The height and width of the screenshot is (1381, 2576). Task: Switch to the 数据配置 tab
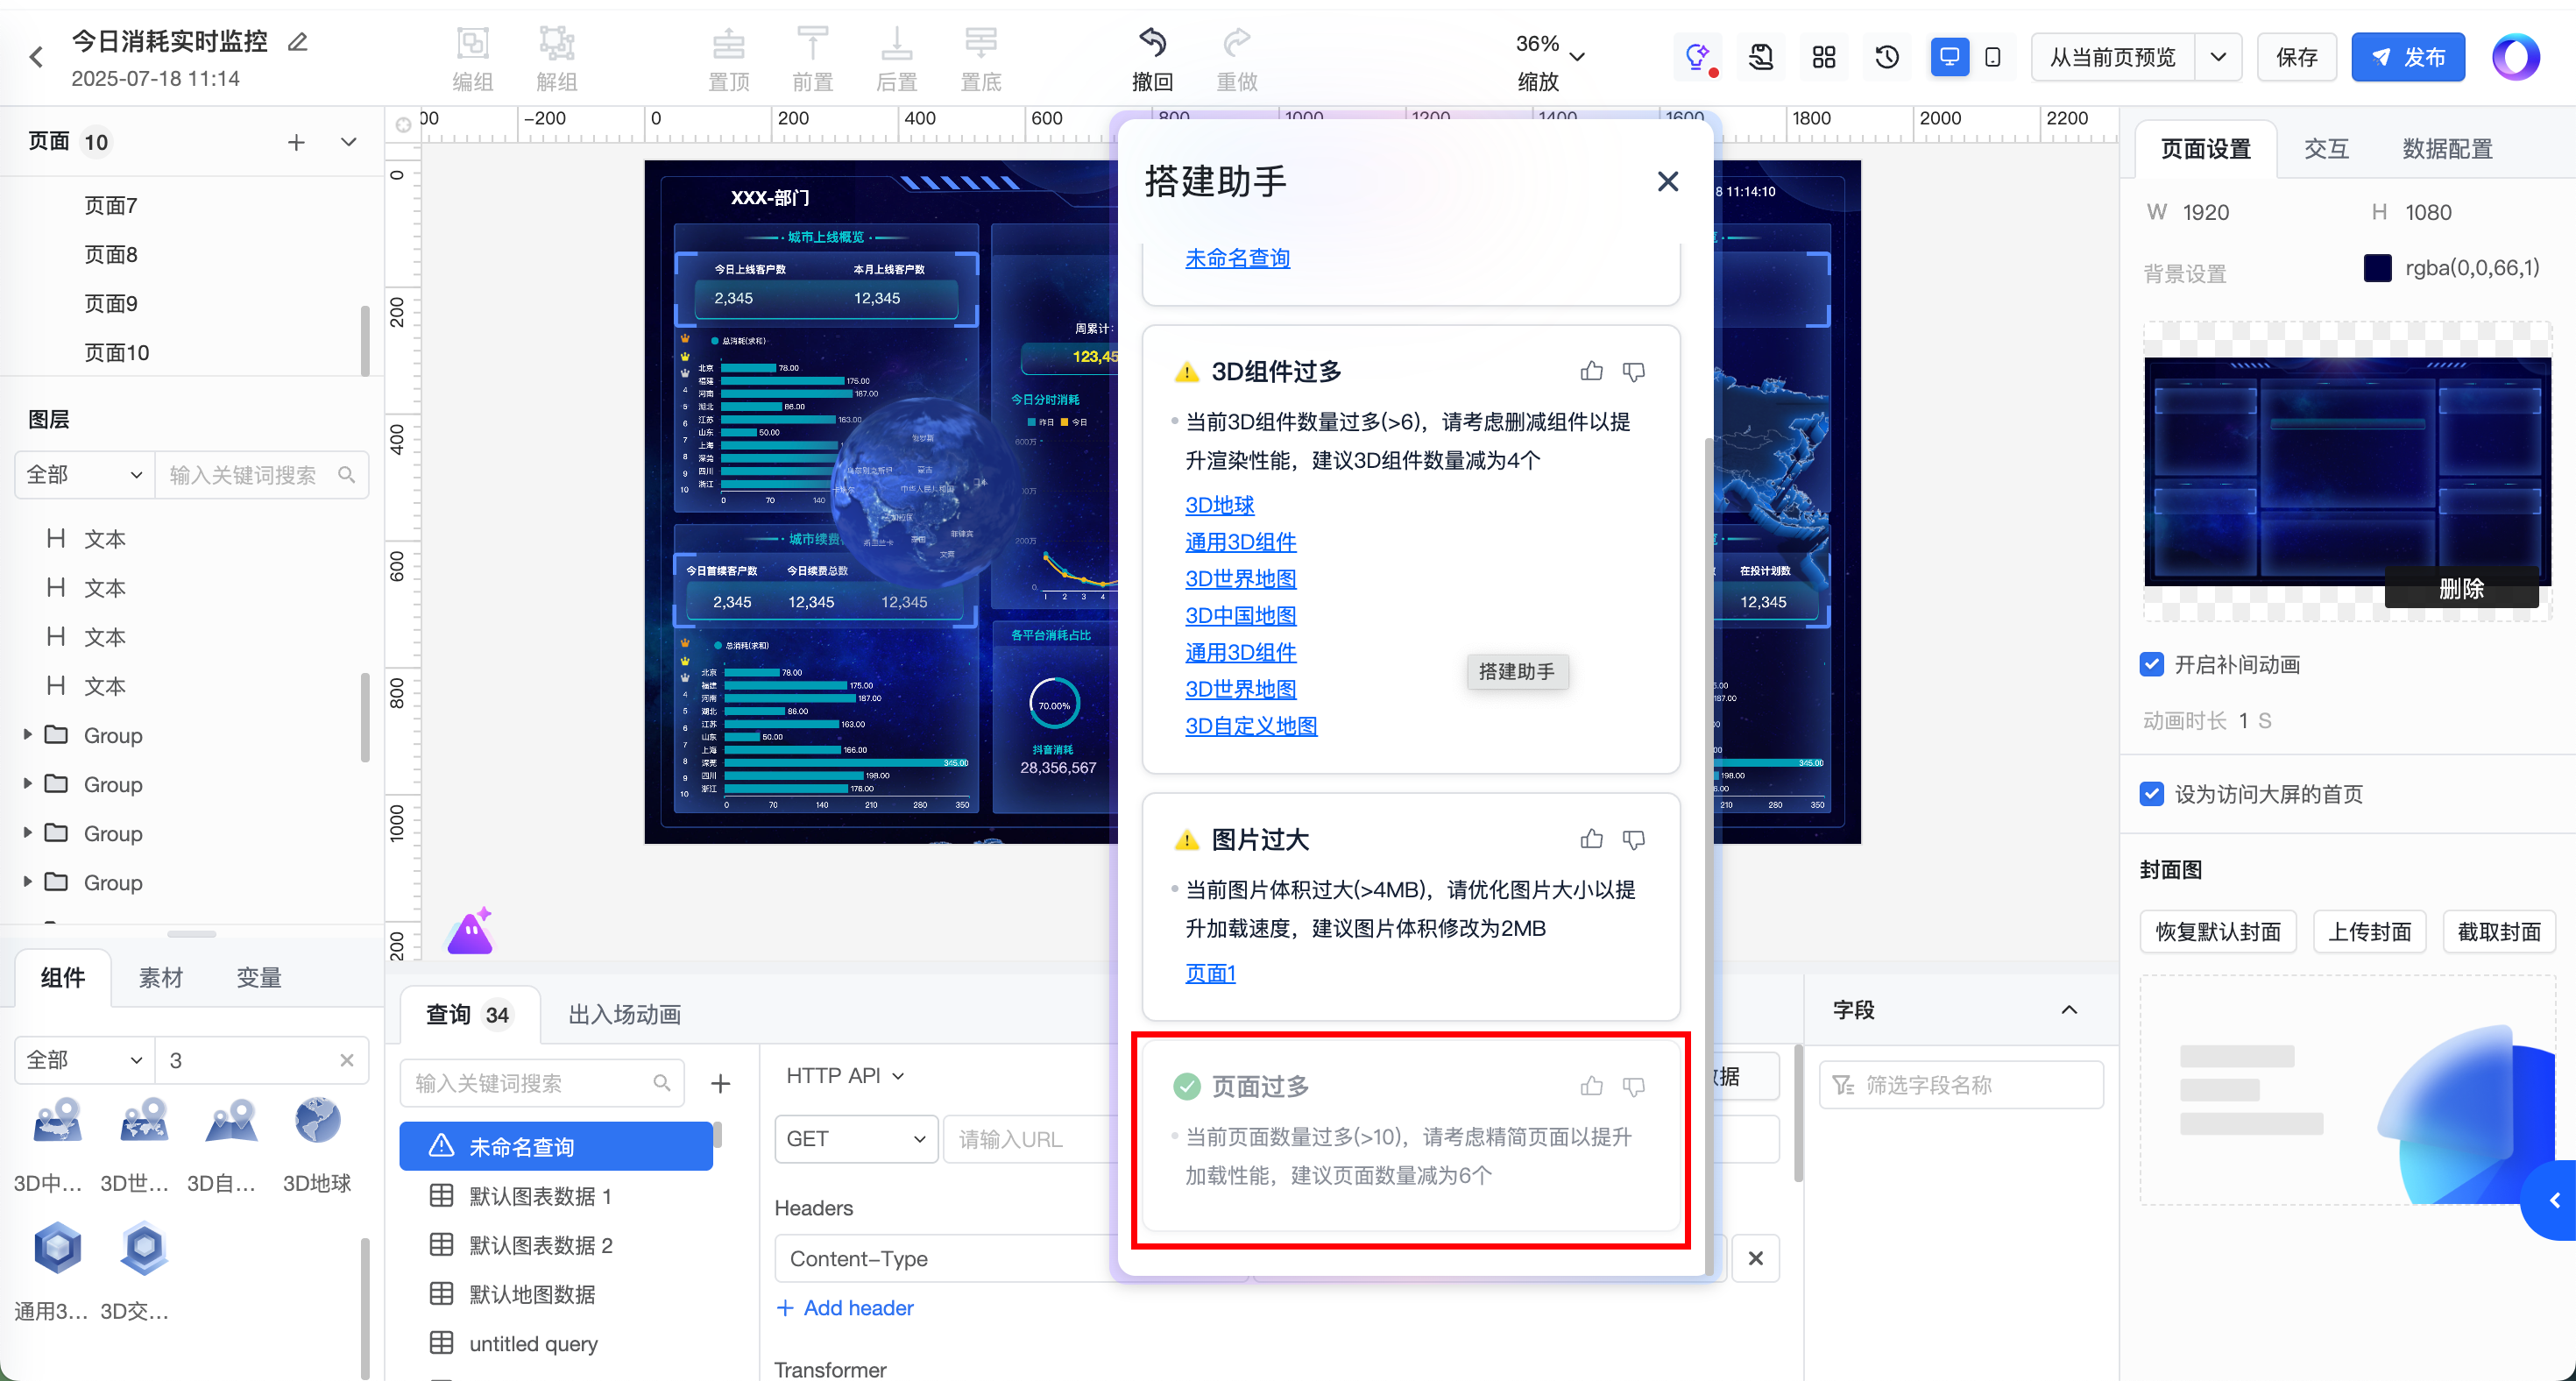2447,149
